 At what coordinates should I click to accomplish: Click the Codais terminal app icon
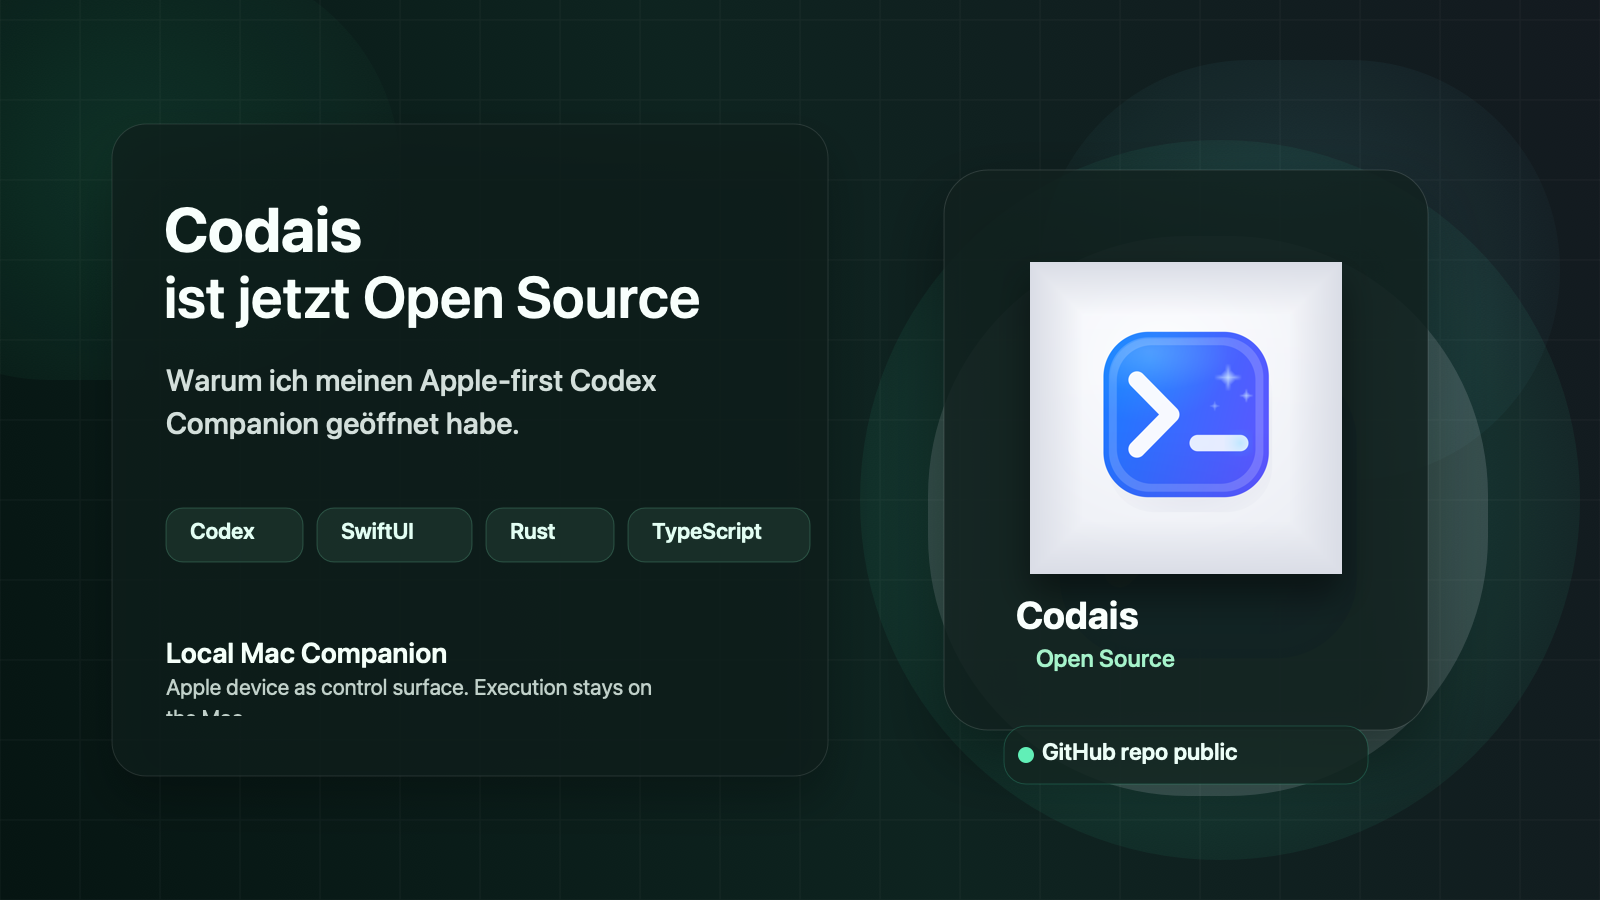1186,415
